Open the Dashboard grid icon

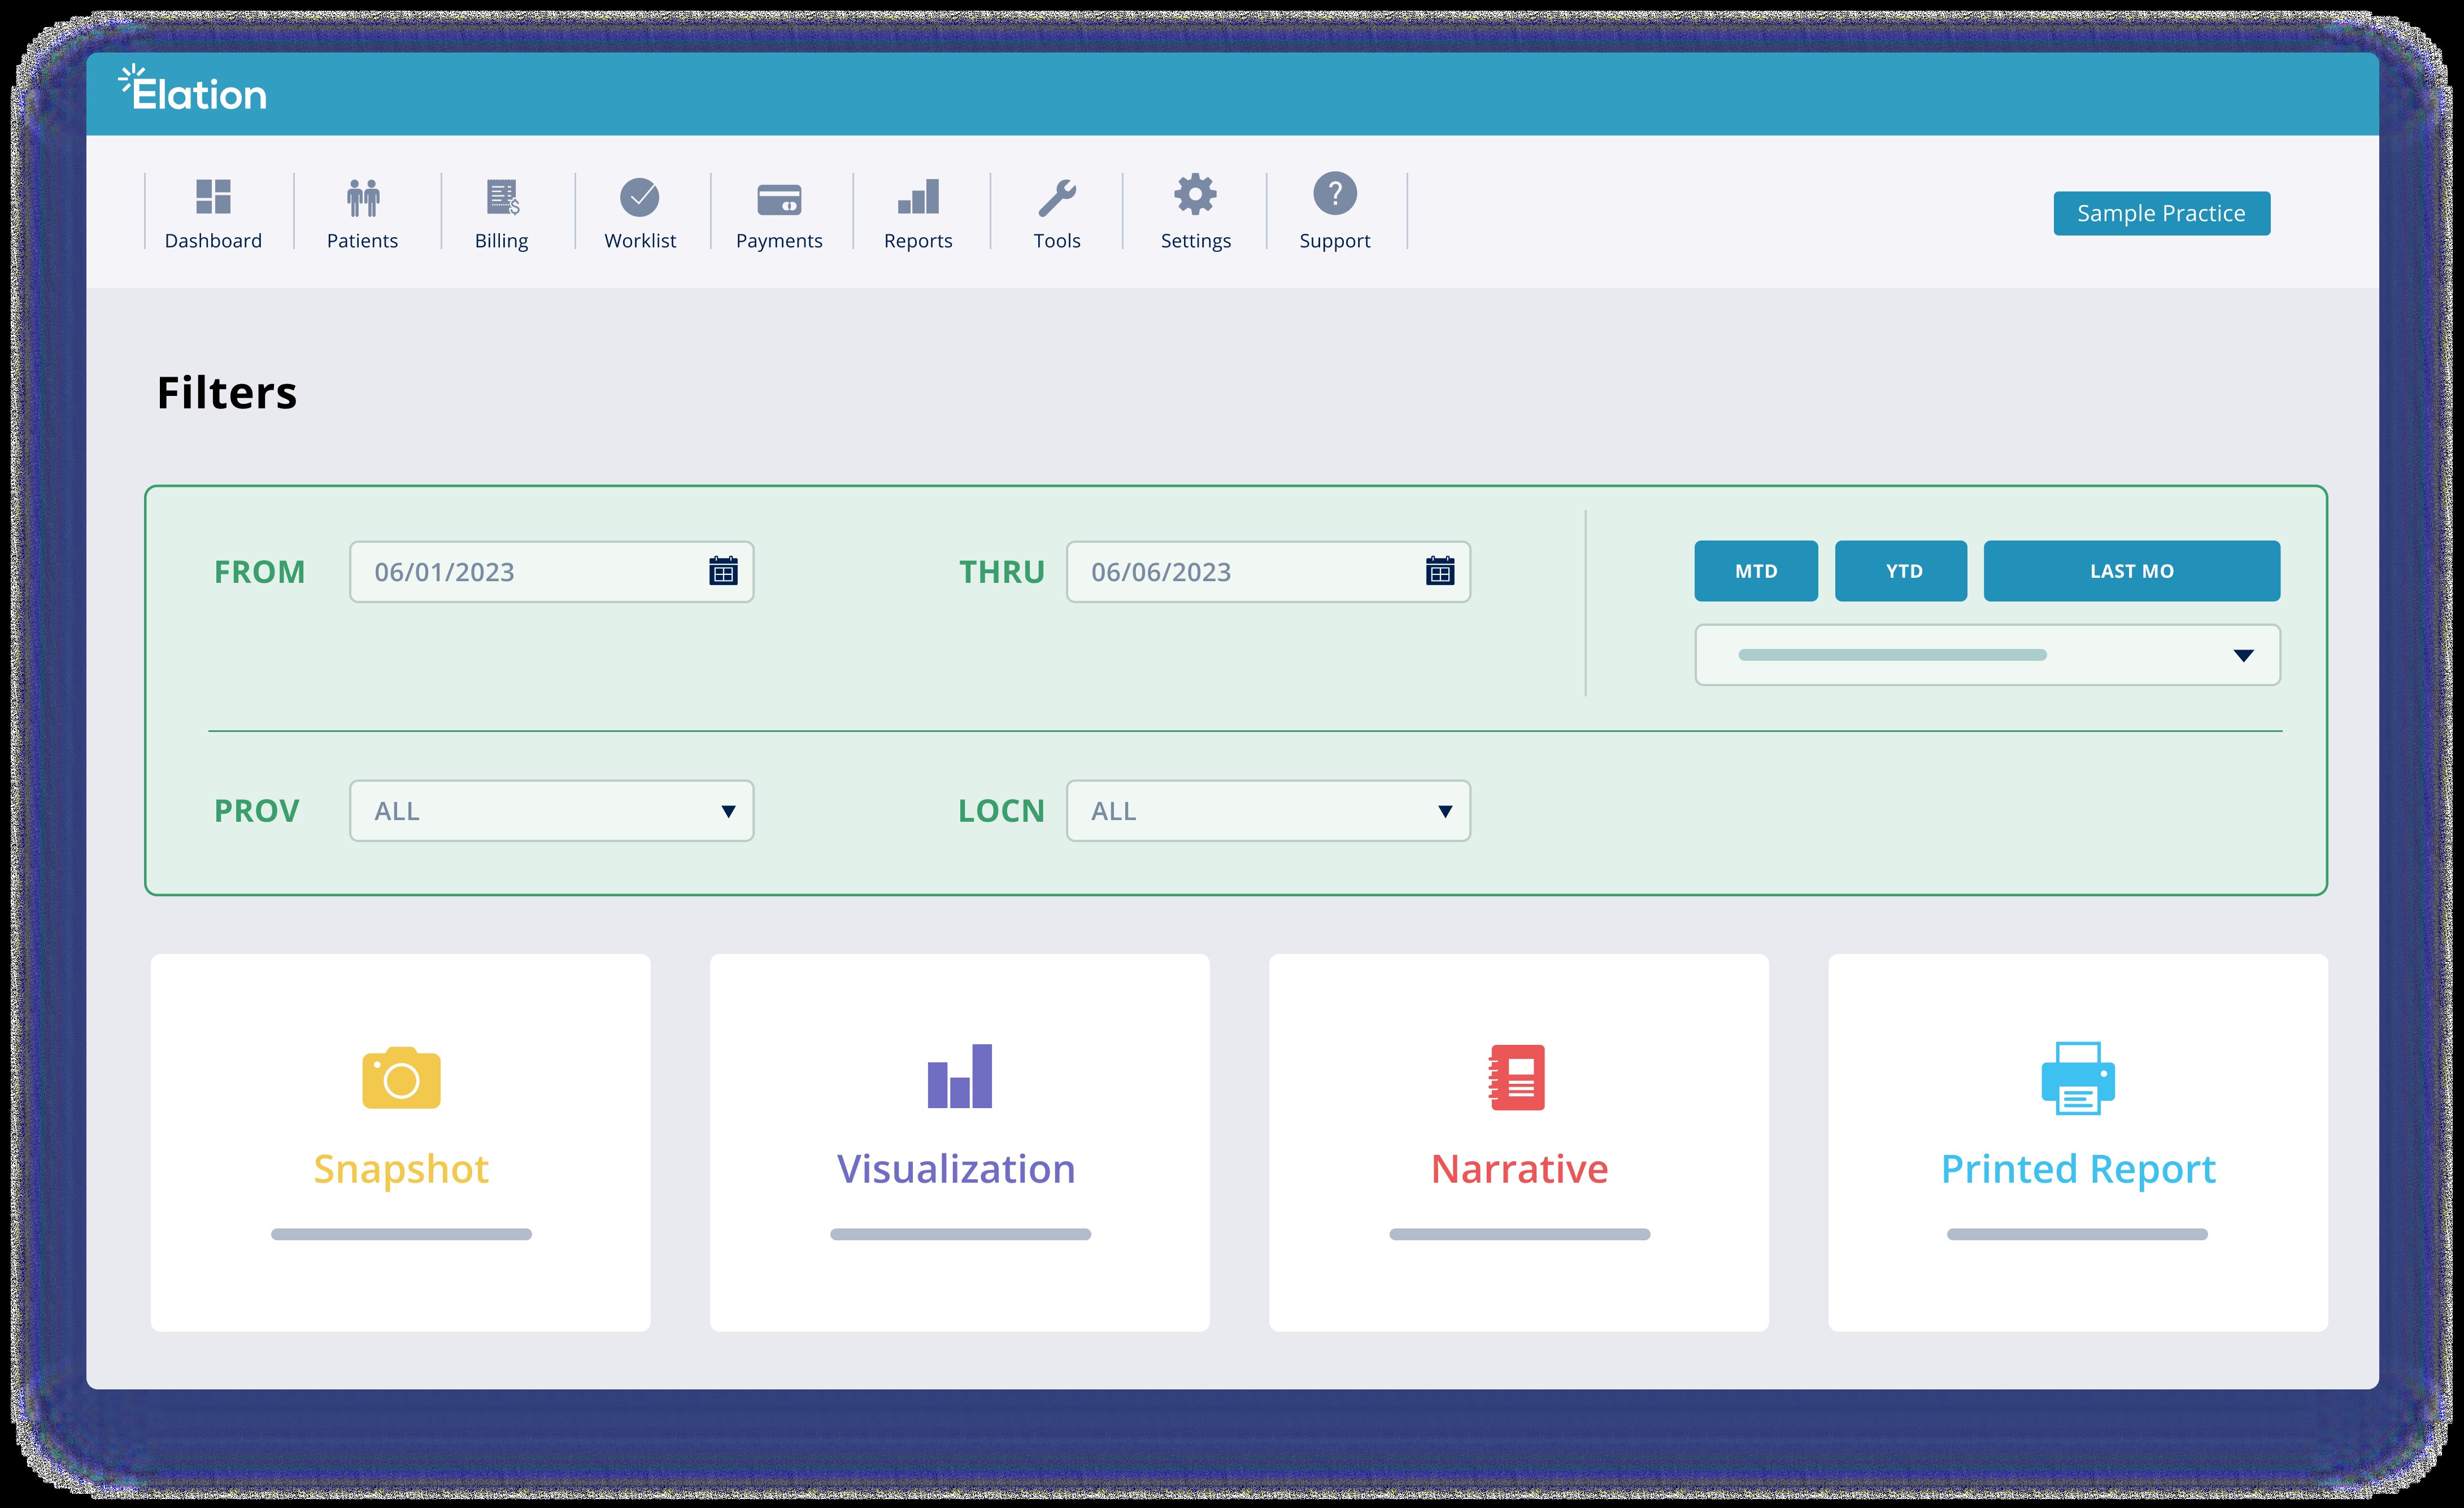213,197
